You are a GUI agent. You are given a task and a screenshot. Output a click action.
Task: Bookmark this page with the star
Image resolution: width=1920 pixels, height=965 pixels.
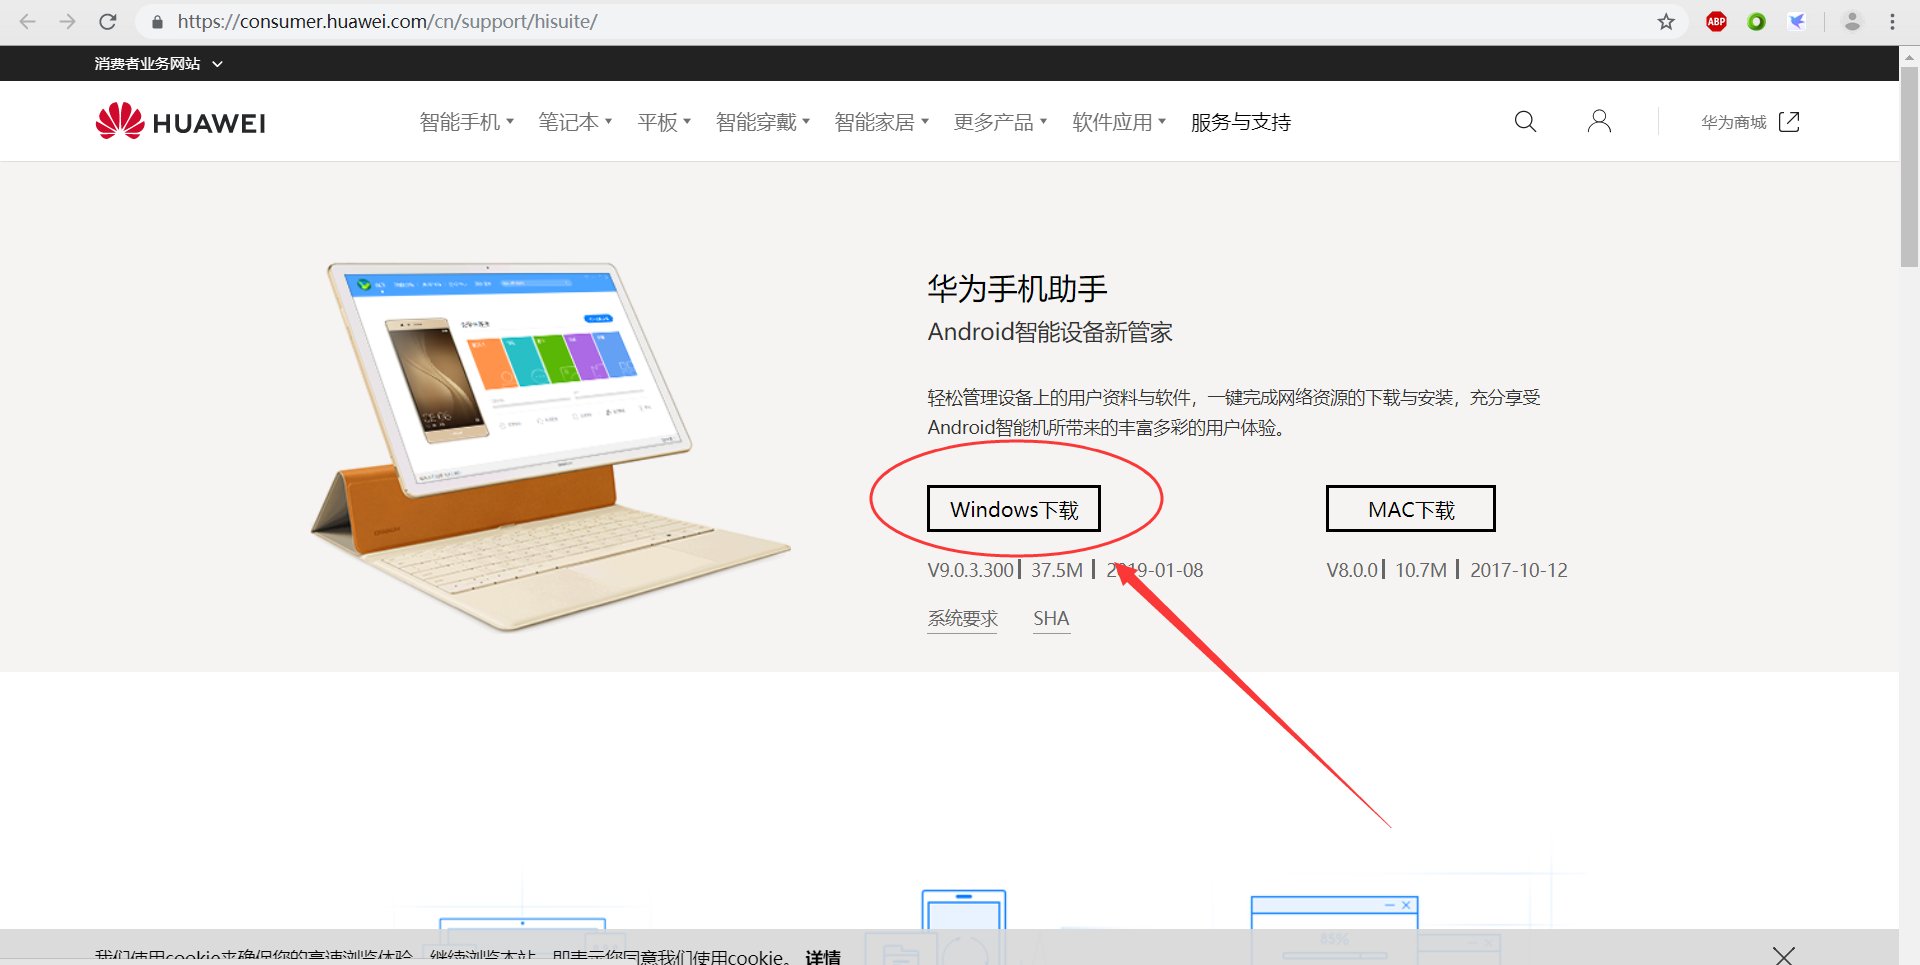[1666, 21]
